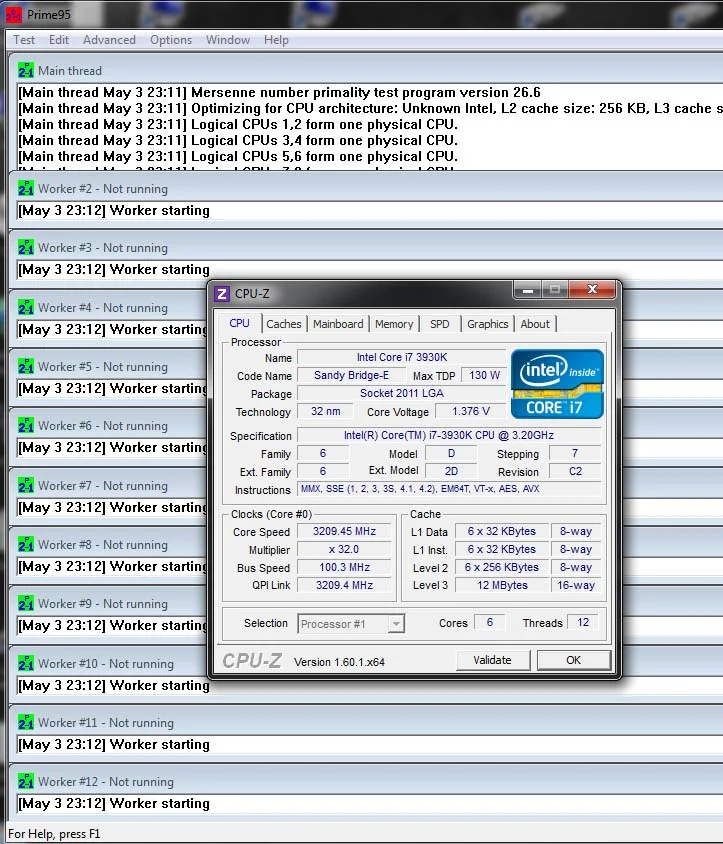The height and width of the screenshot is (844, 723).
Task: Click the Worker #2 - Not running title bar
Action: pos(366,189)
